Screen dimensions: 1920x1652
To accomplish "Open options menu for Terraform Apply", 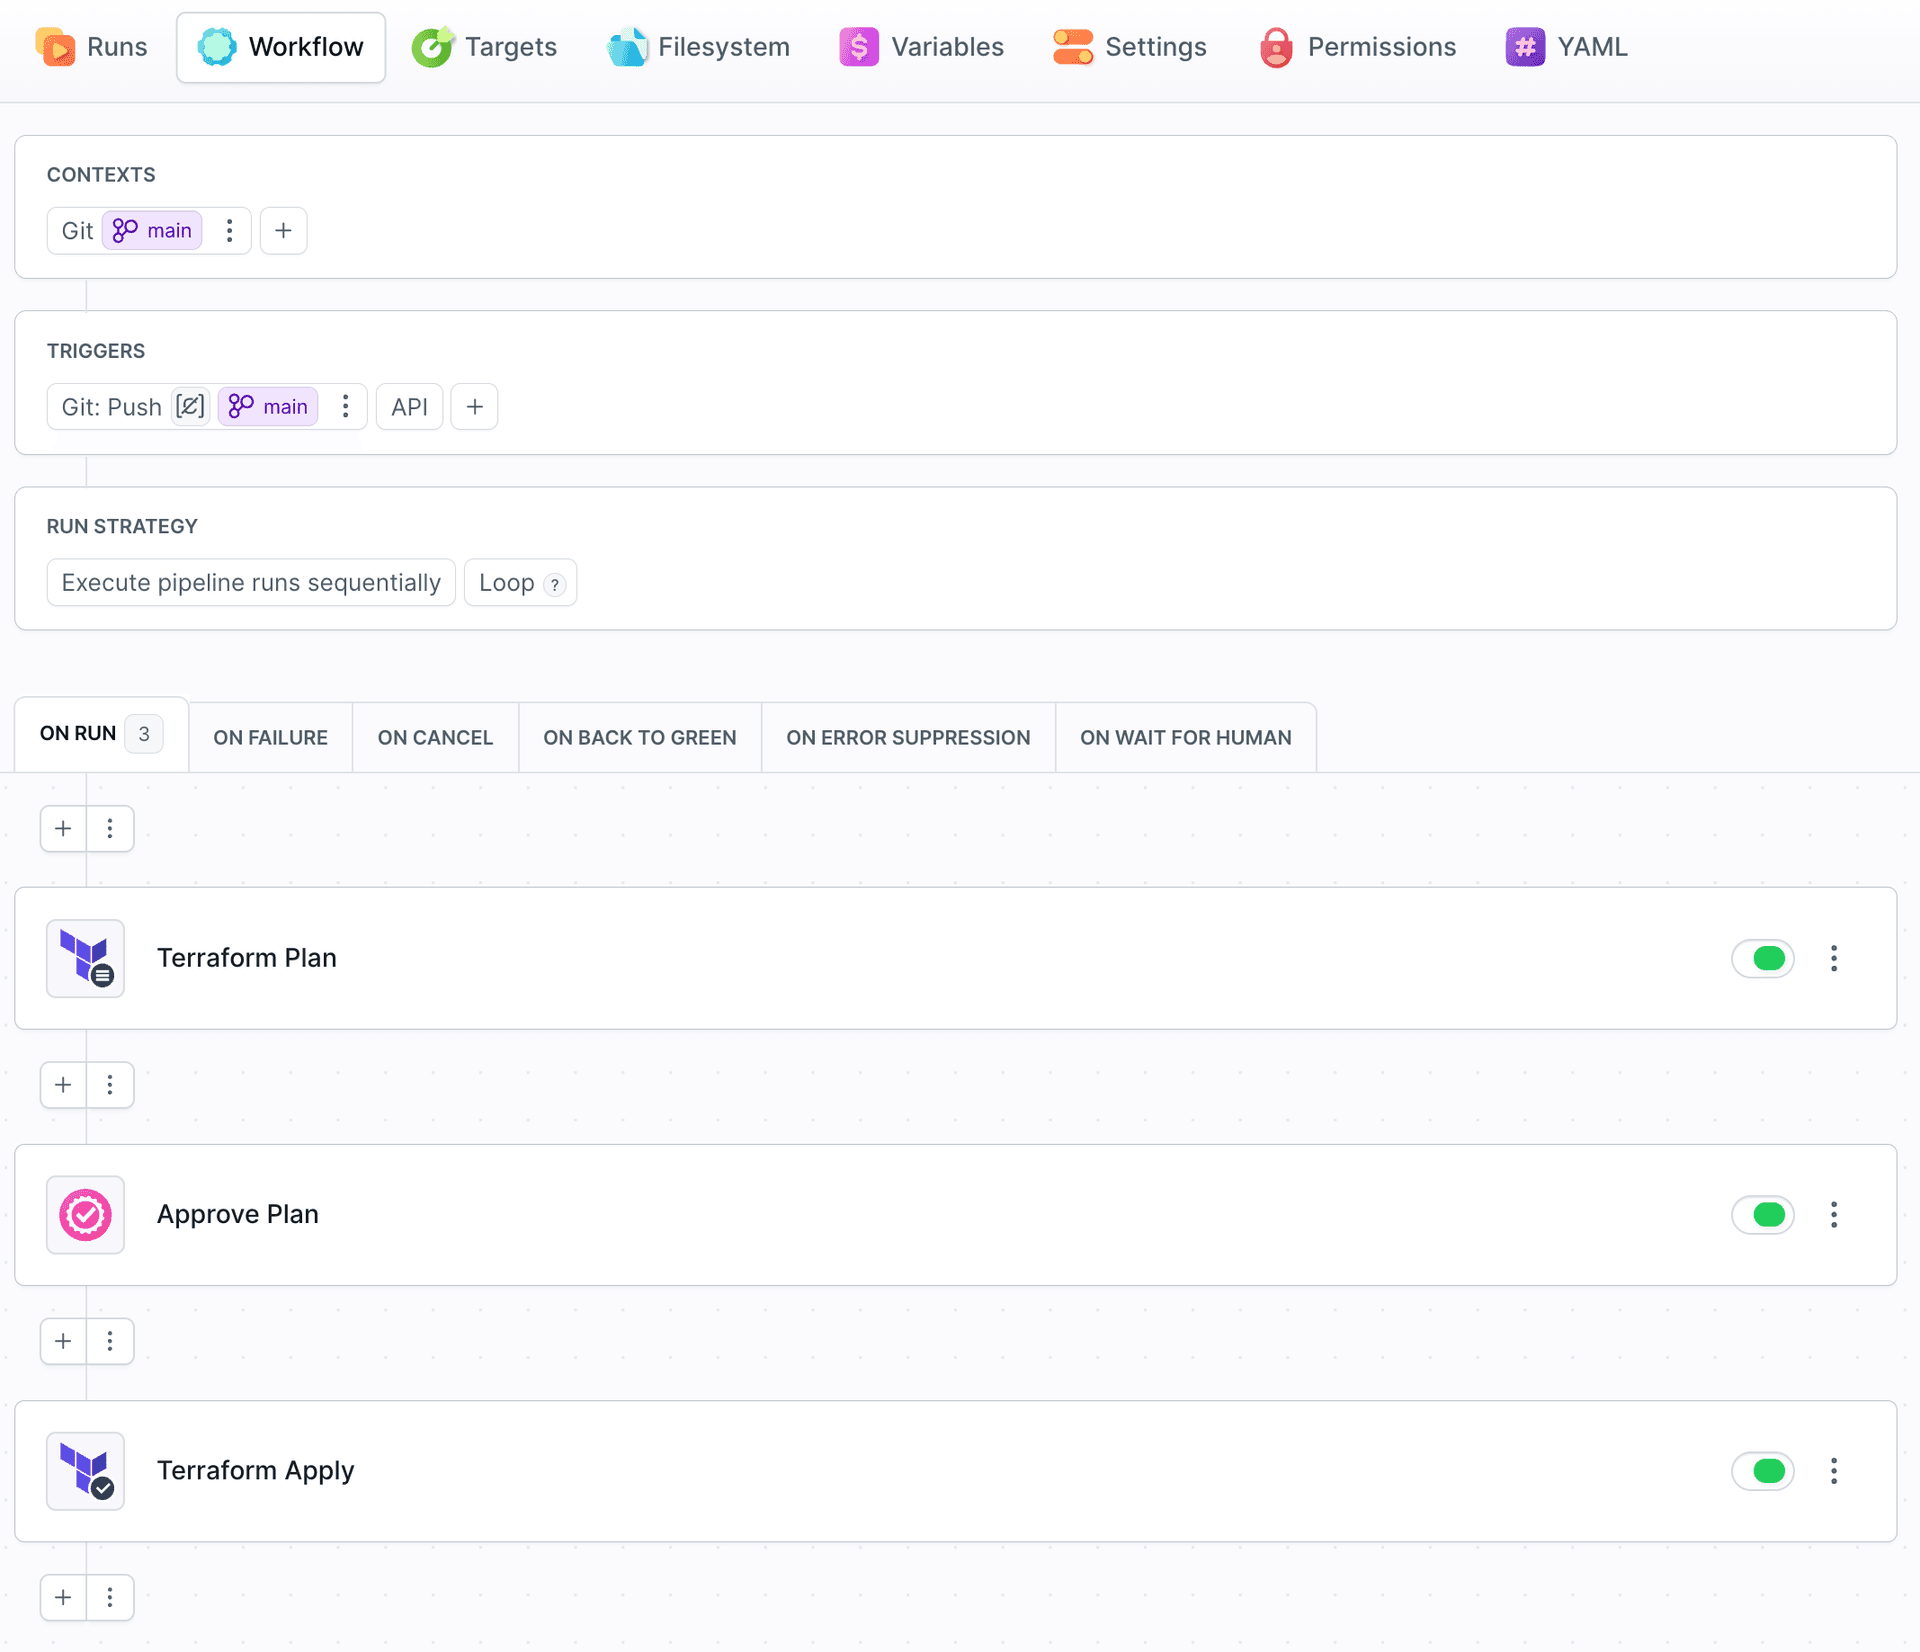I will 1834,1470.
